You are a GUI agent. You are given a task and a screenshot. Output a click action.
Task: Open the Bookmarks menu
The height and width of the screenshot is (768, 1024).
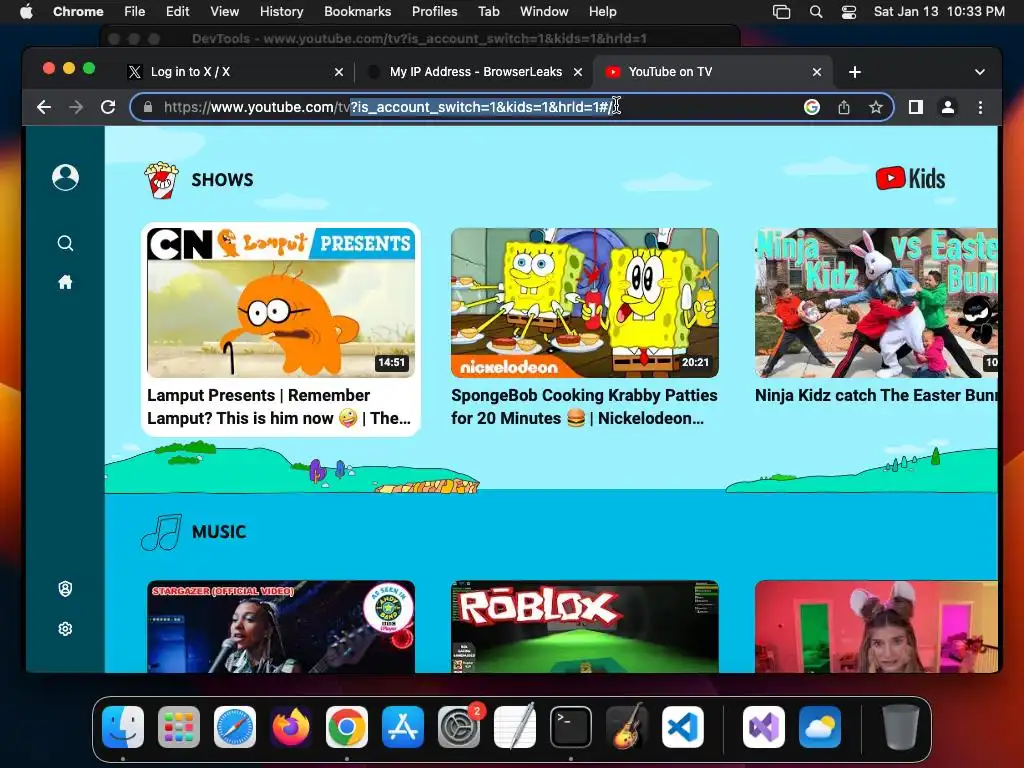point(357,12)
